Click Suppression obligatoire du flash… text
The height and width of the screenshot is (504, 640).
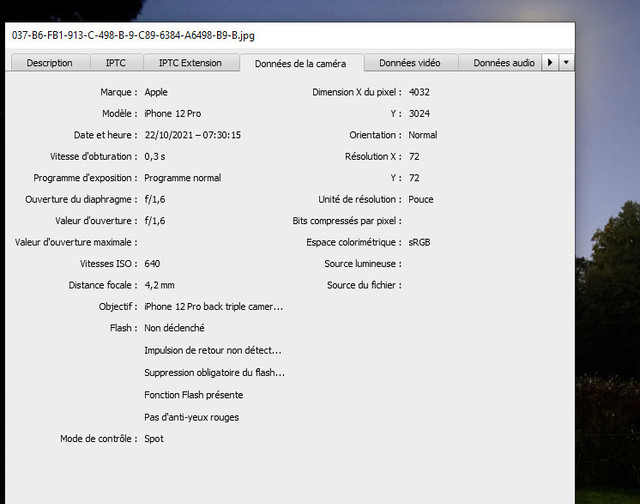[x=214, y=373]
